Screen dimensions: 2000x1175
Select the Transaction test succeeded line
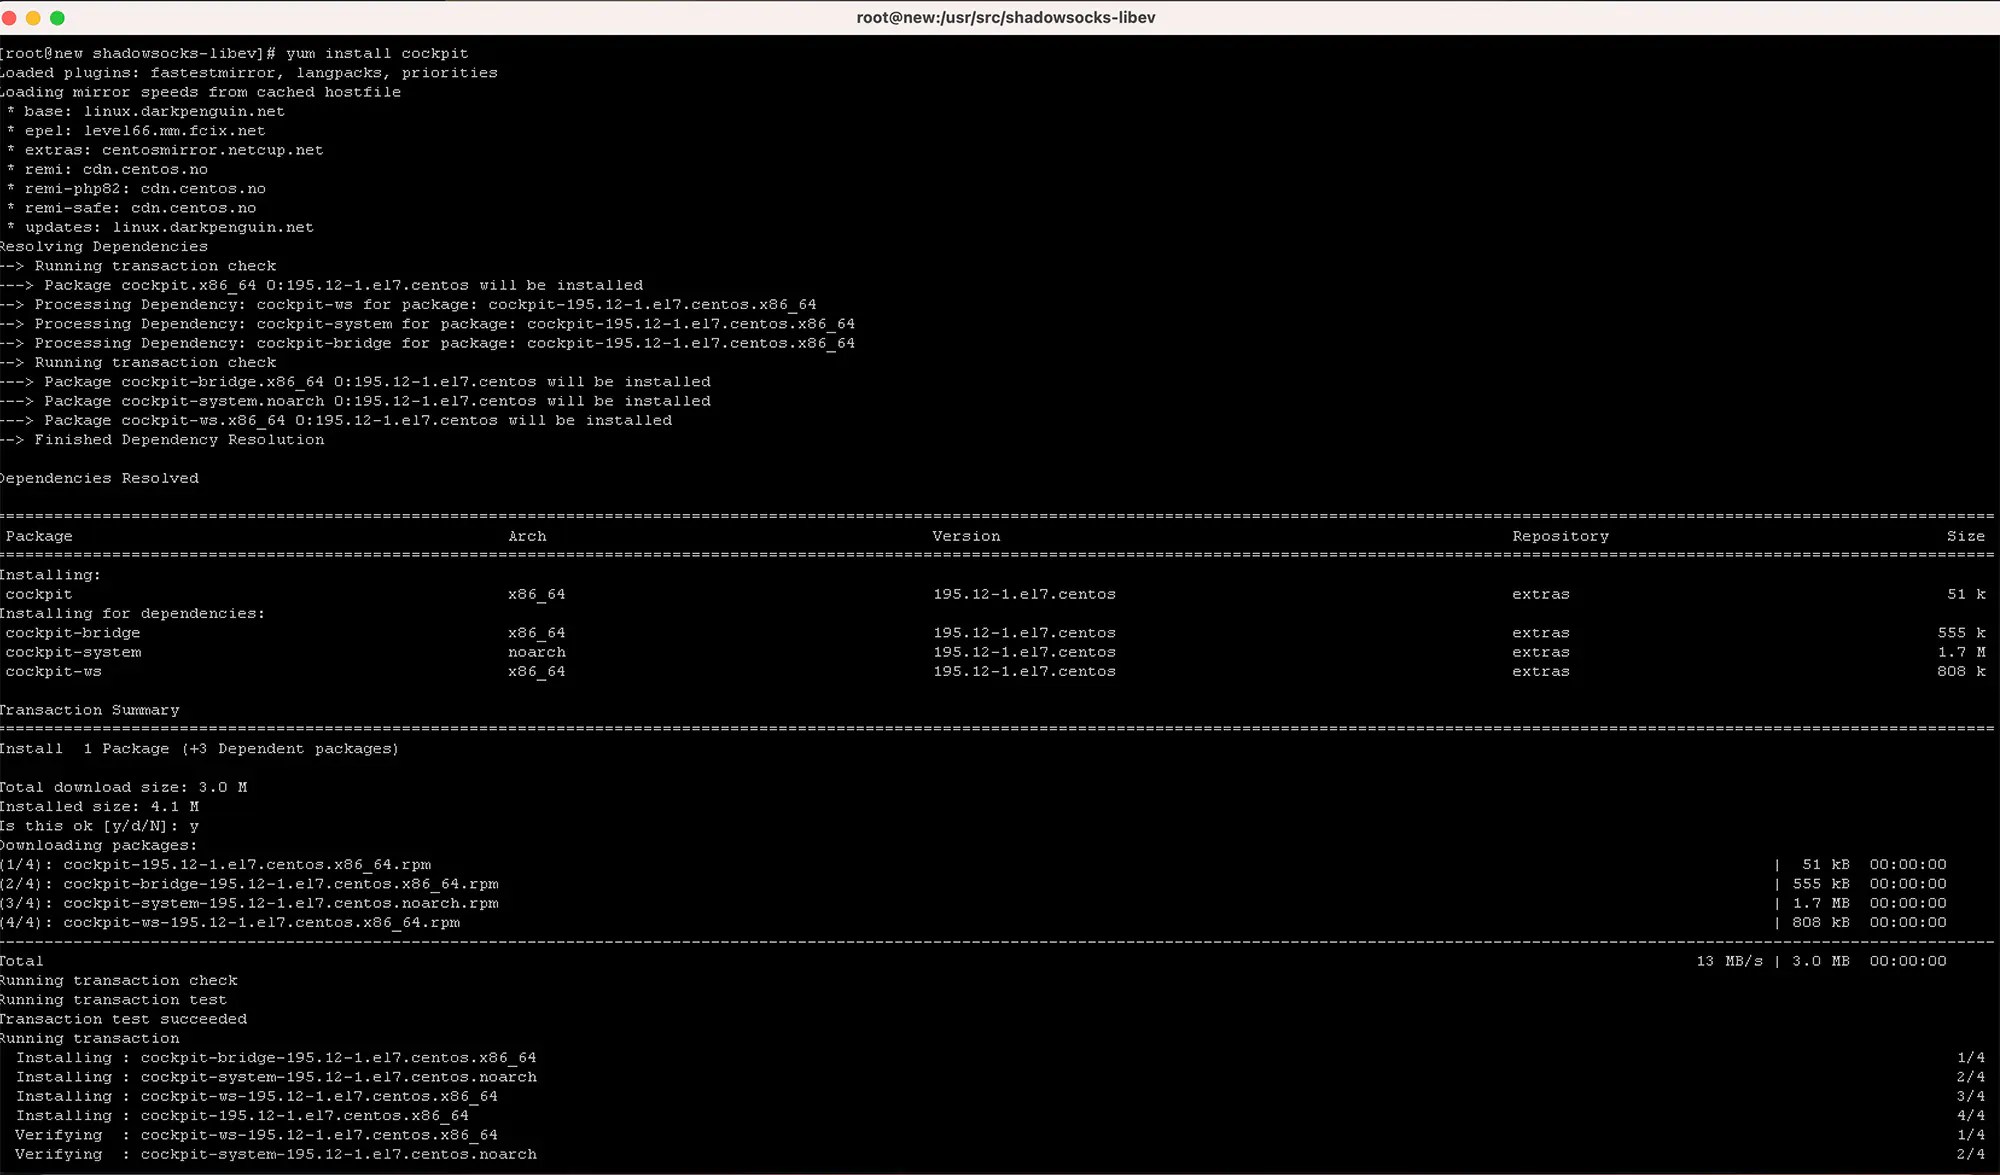pos(123,1018)
